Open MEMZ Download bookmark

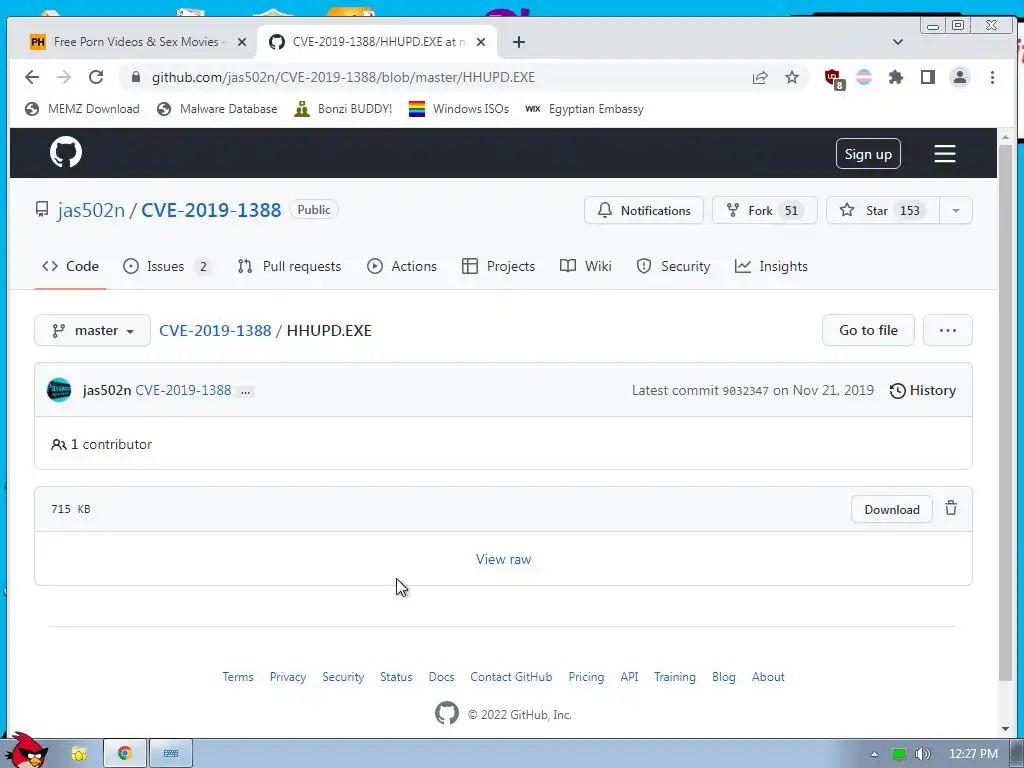click(x=82, y=109)
